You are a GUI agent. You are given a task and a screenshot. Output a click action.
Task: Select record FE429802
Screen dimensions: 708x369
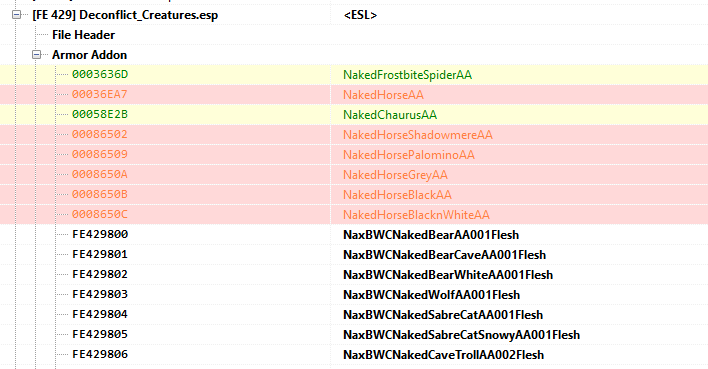(100, 274)
